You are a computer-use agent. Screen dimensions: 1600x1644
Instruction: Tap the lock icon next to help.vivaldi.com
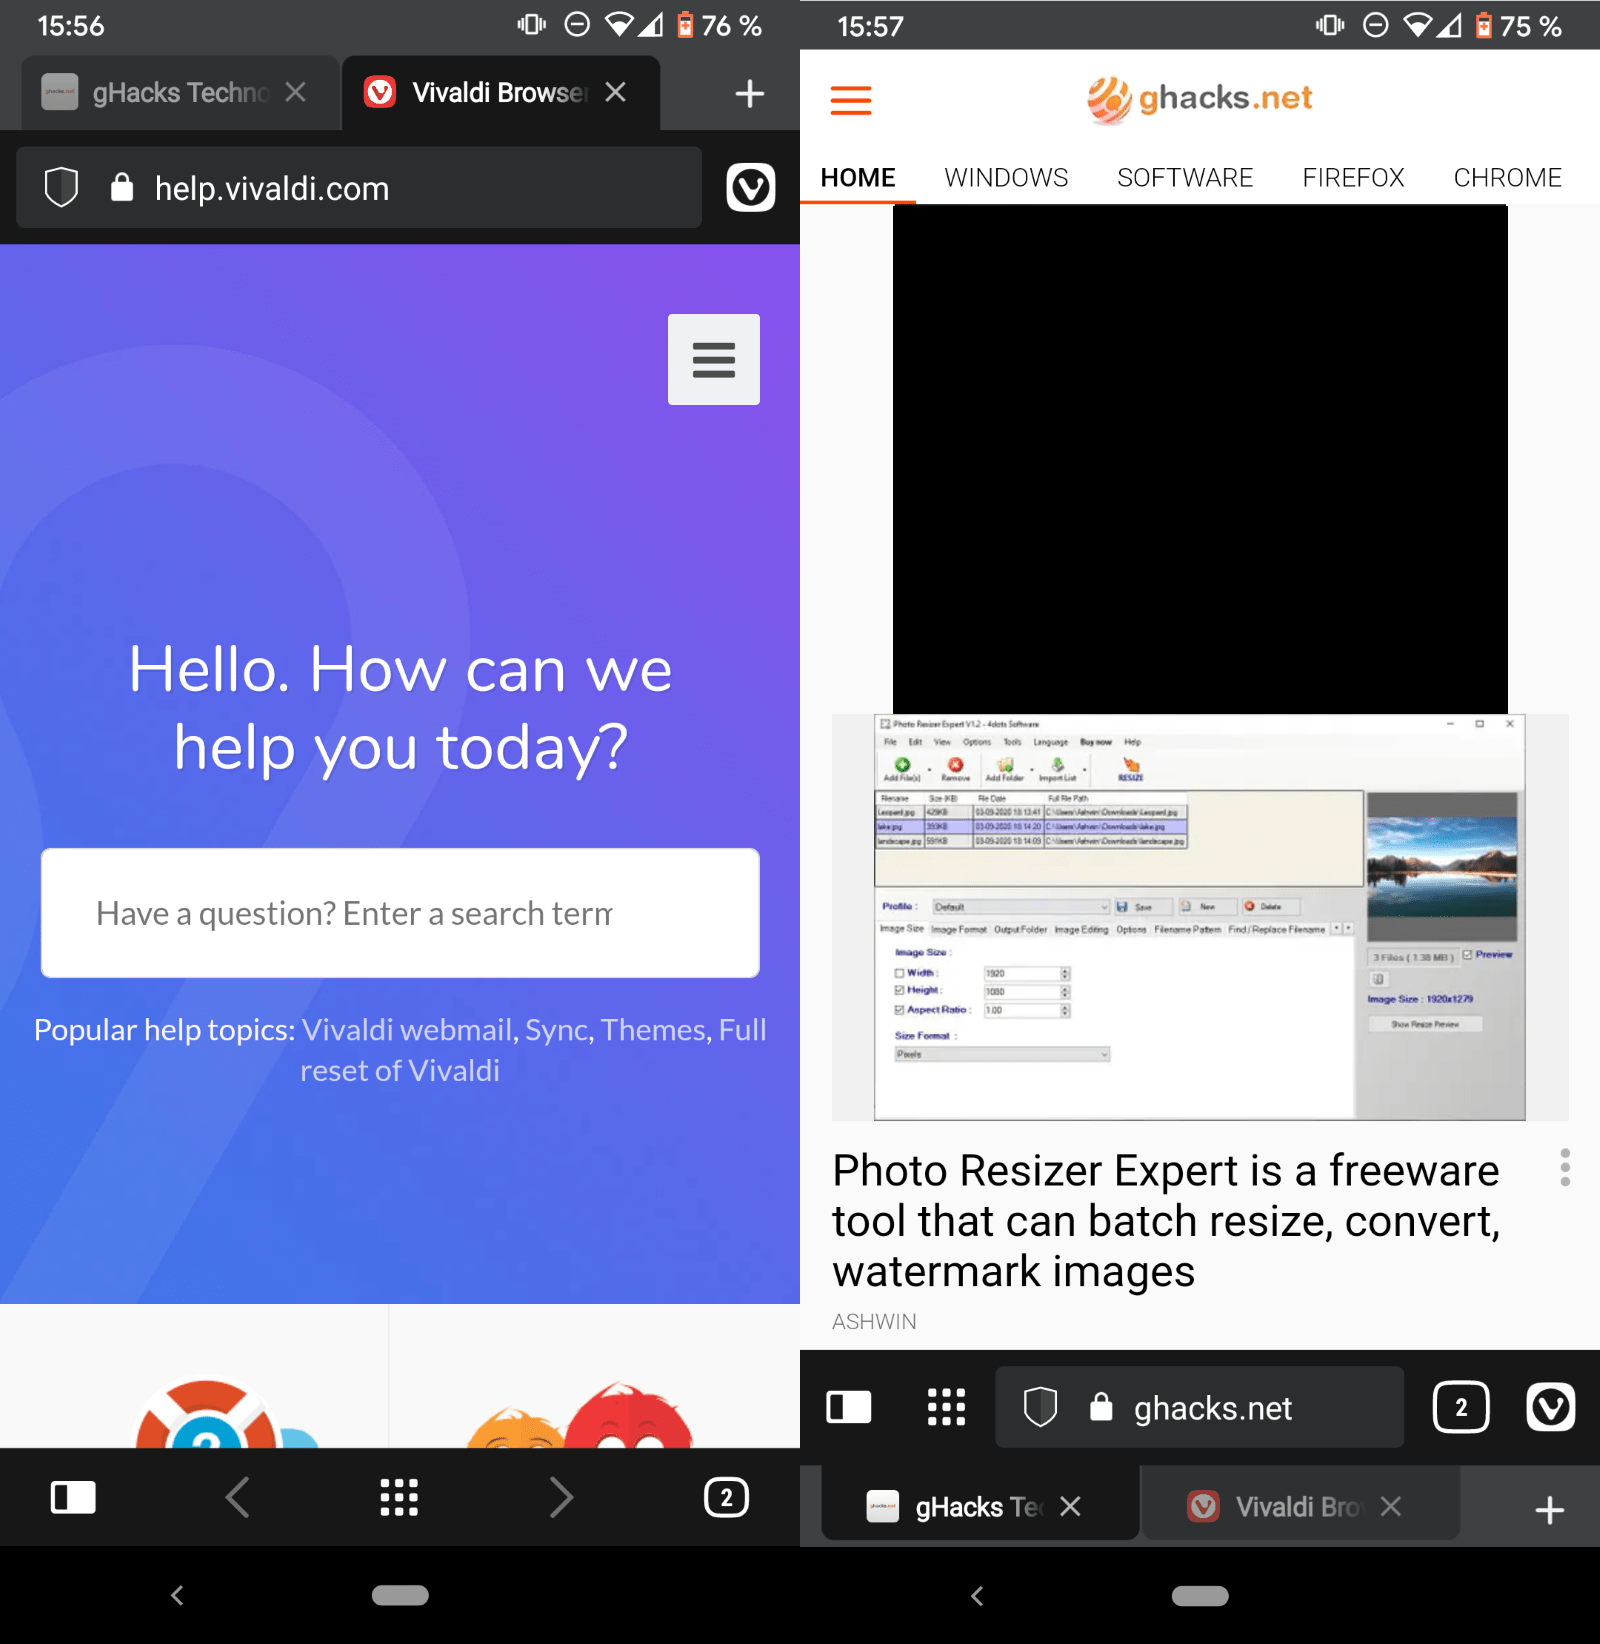coord(122,187)
